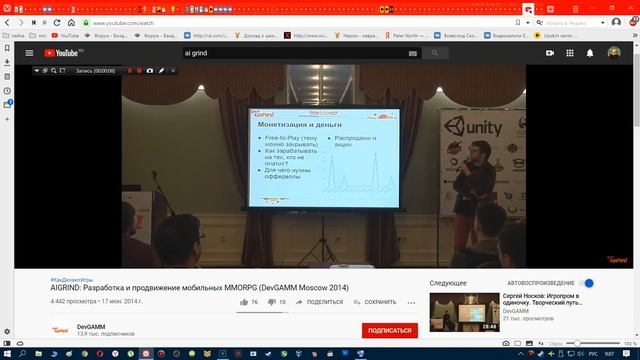Open the Windows notification center icon
The image size is (640, 360).
tap(627, 353)
